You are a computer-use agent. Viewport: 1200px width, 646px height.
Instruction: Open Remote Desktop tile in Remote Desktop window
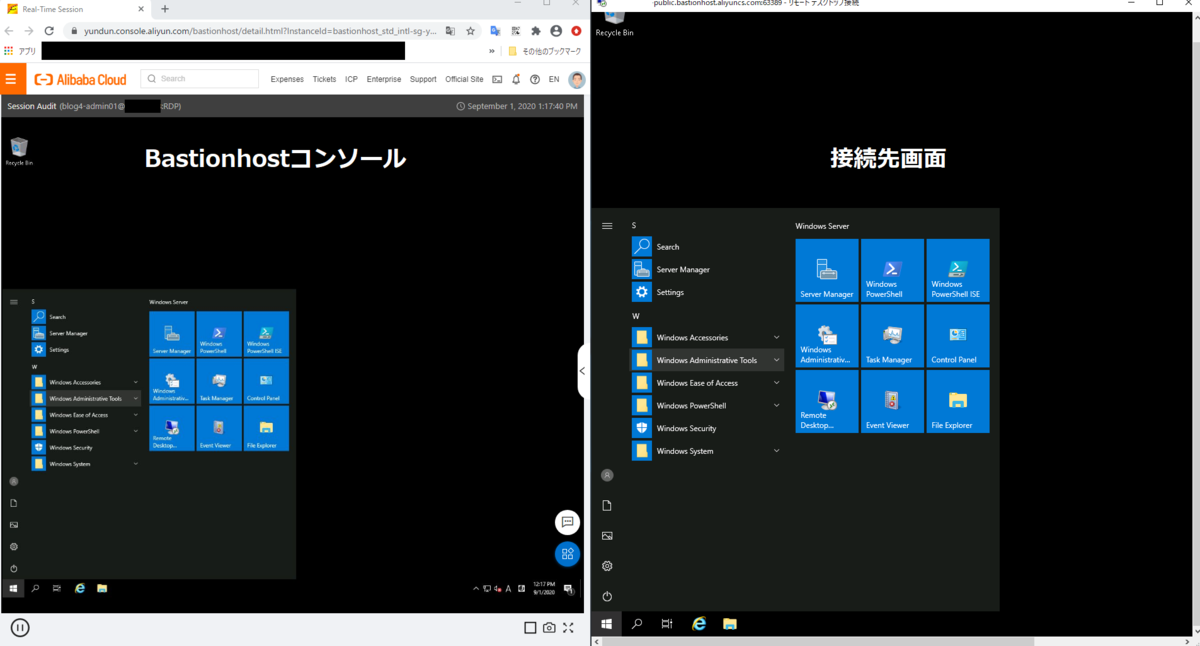tap(827, 401)
